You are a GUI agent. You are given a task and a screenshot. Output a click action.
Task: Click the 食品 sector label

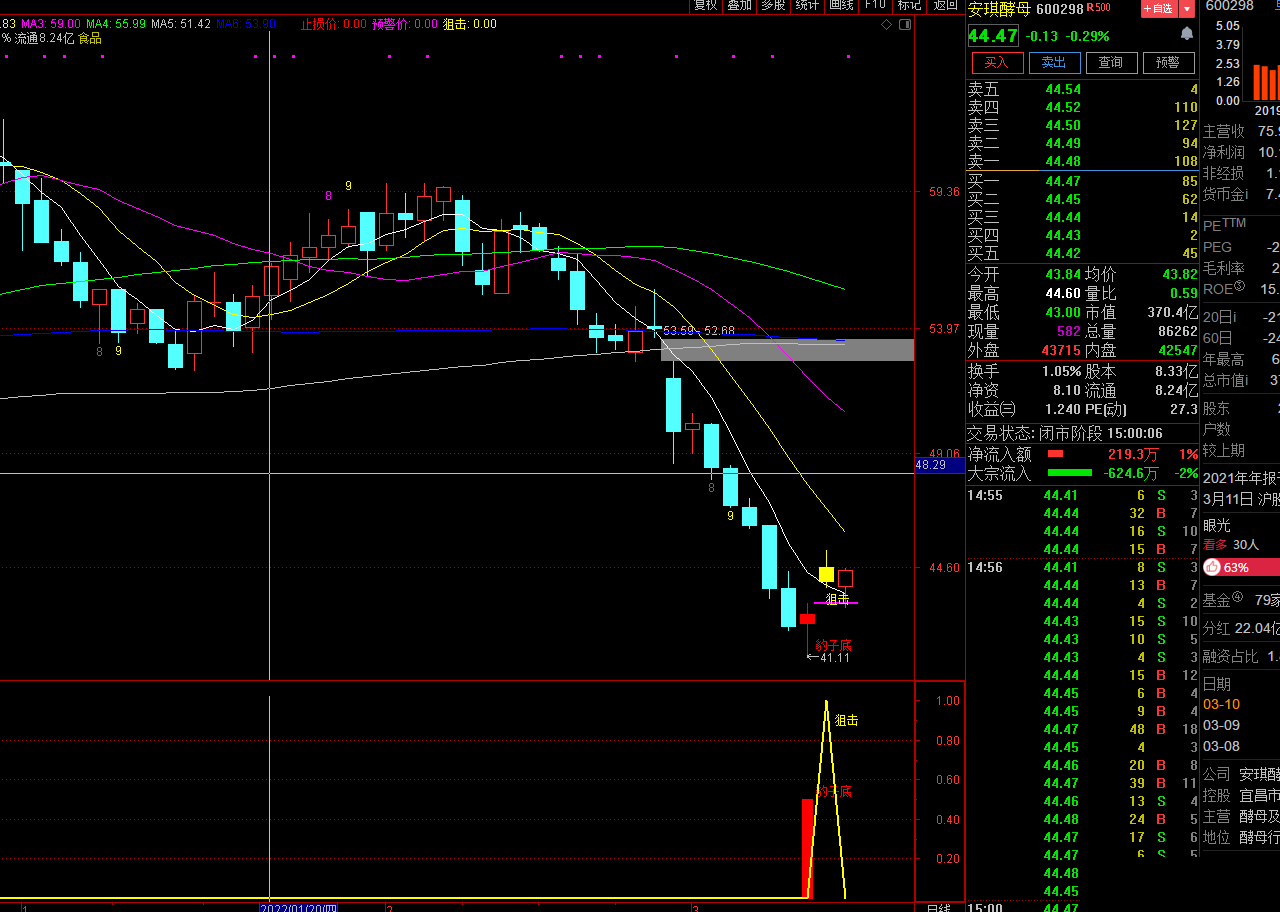tap(90, 38)
